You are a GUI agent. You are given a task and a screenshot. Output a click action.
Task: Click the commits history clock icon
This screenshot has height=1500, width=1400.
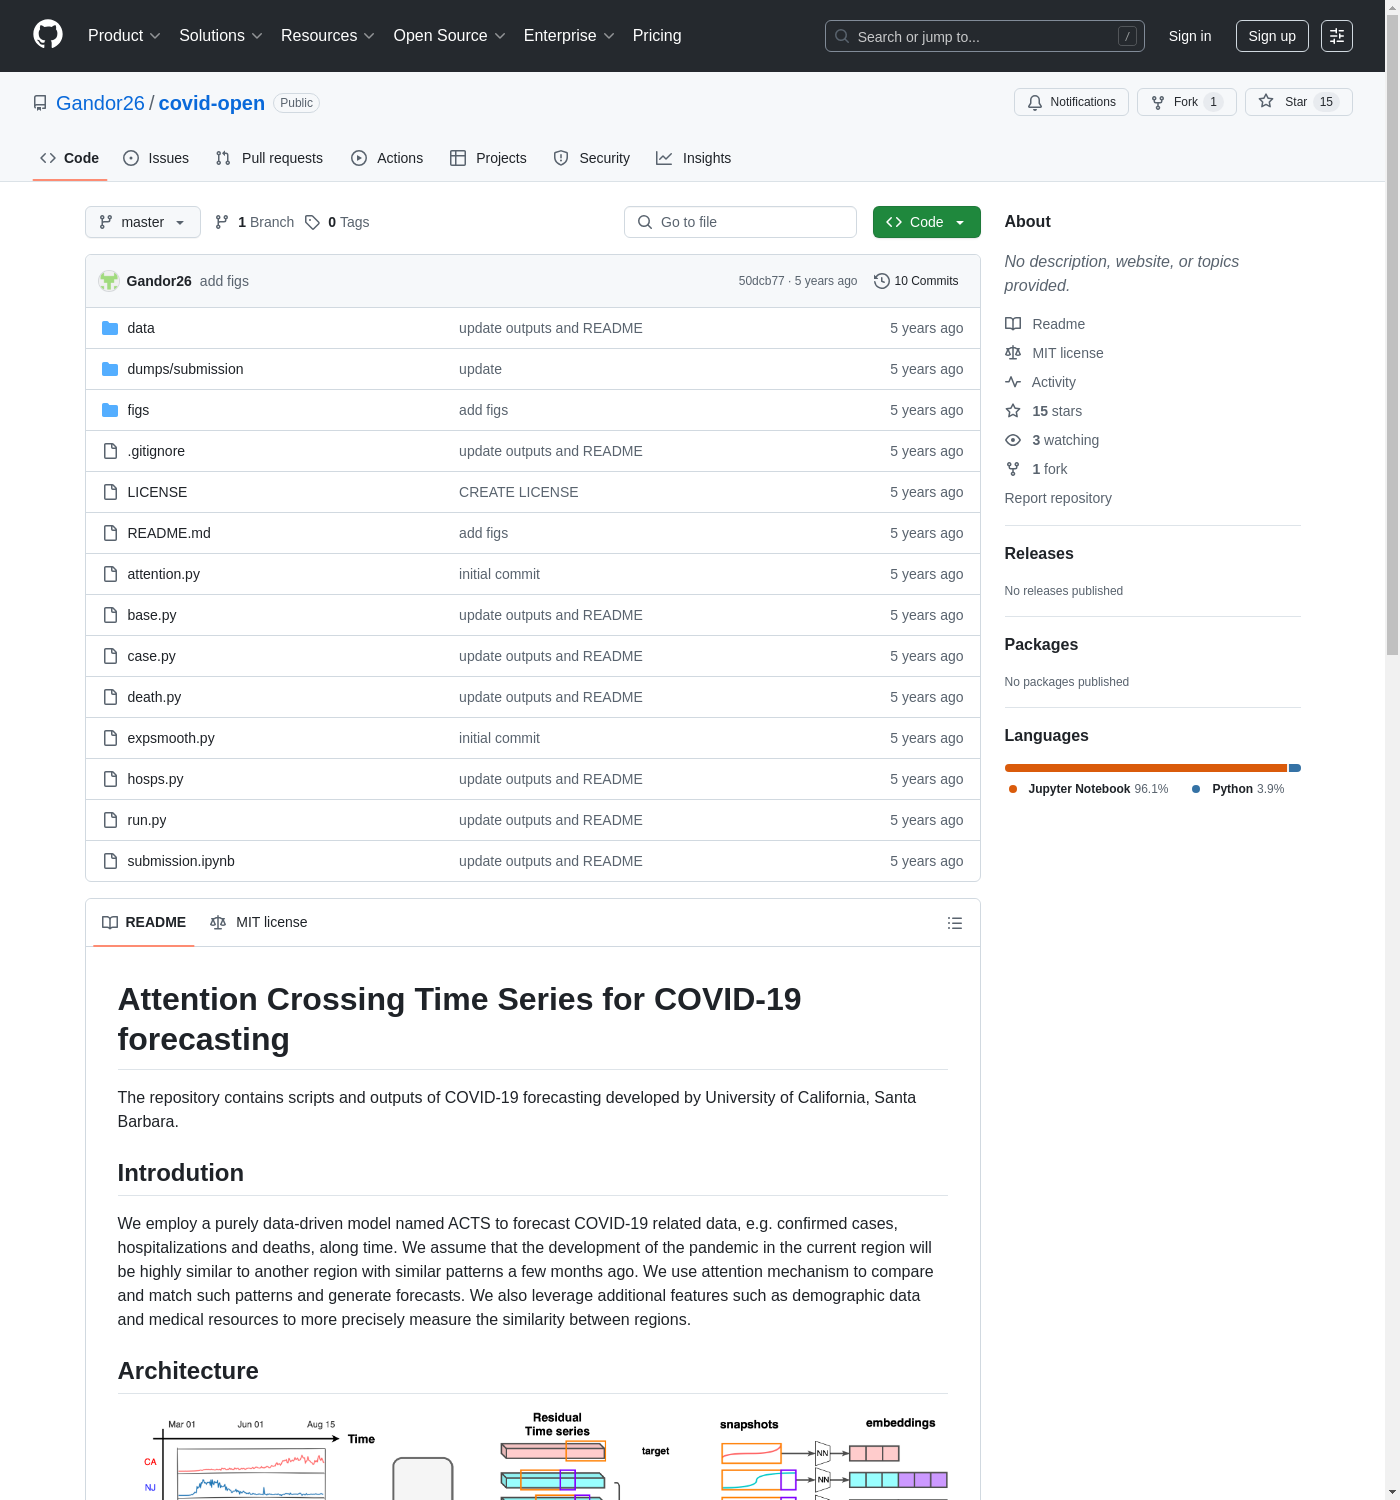coord(881,281)
